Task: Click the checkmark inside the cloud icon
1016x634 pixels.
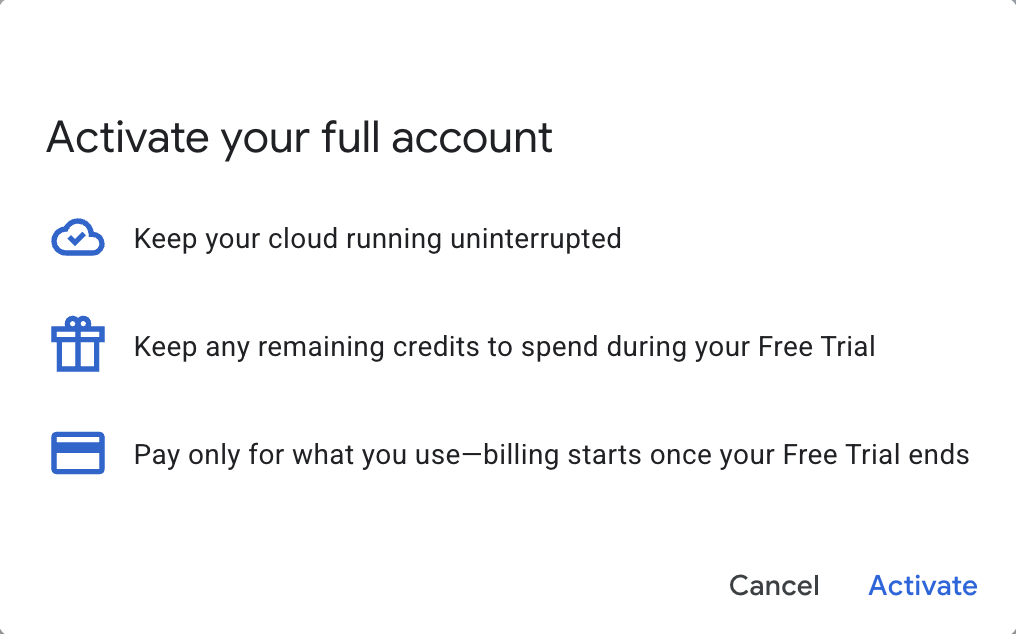Action: click(x=75, y=240)
